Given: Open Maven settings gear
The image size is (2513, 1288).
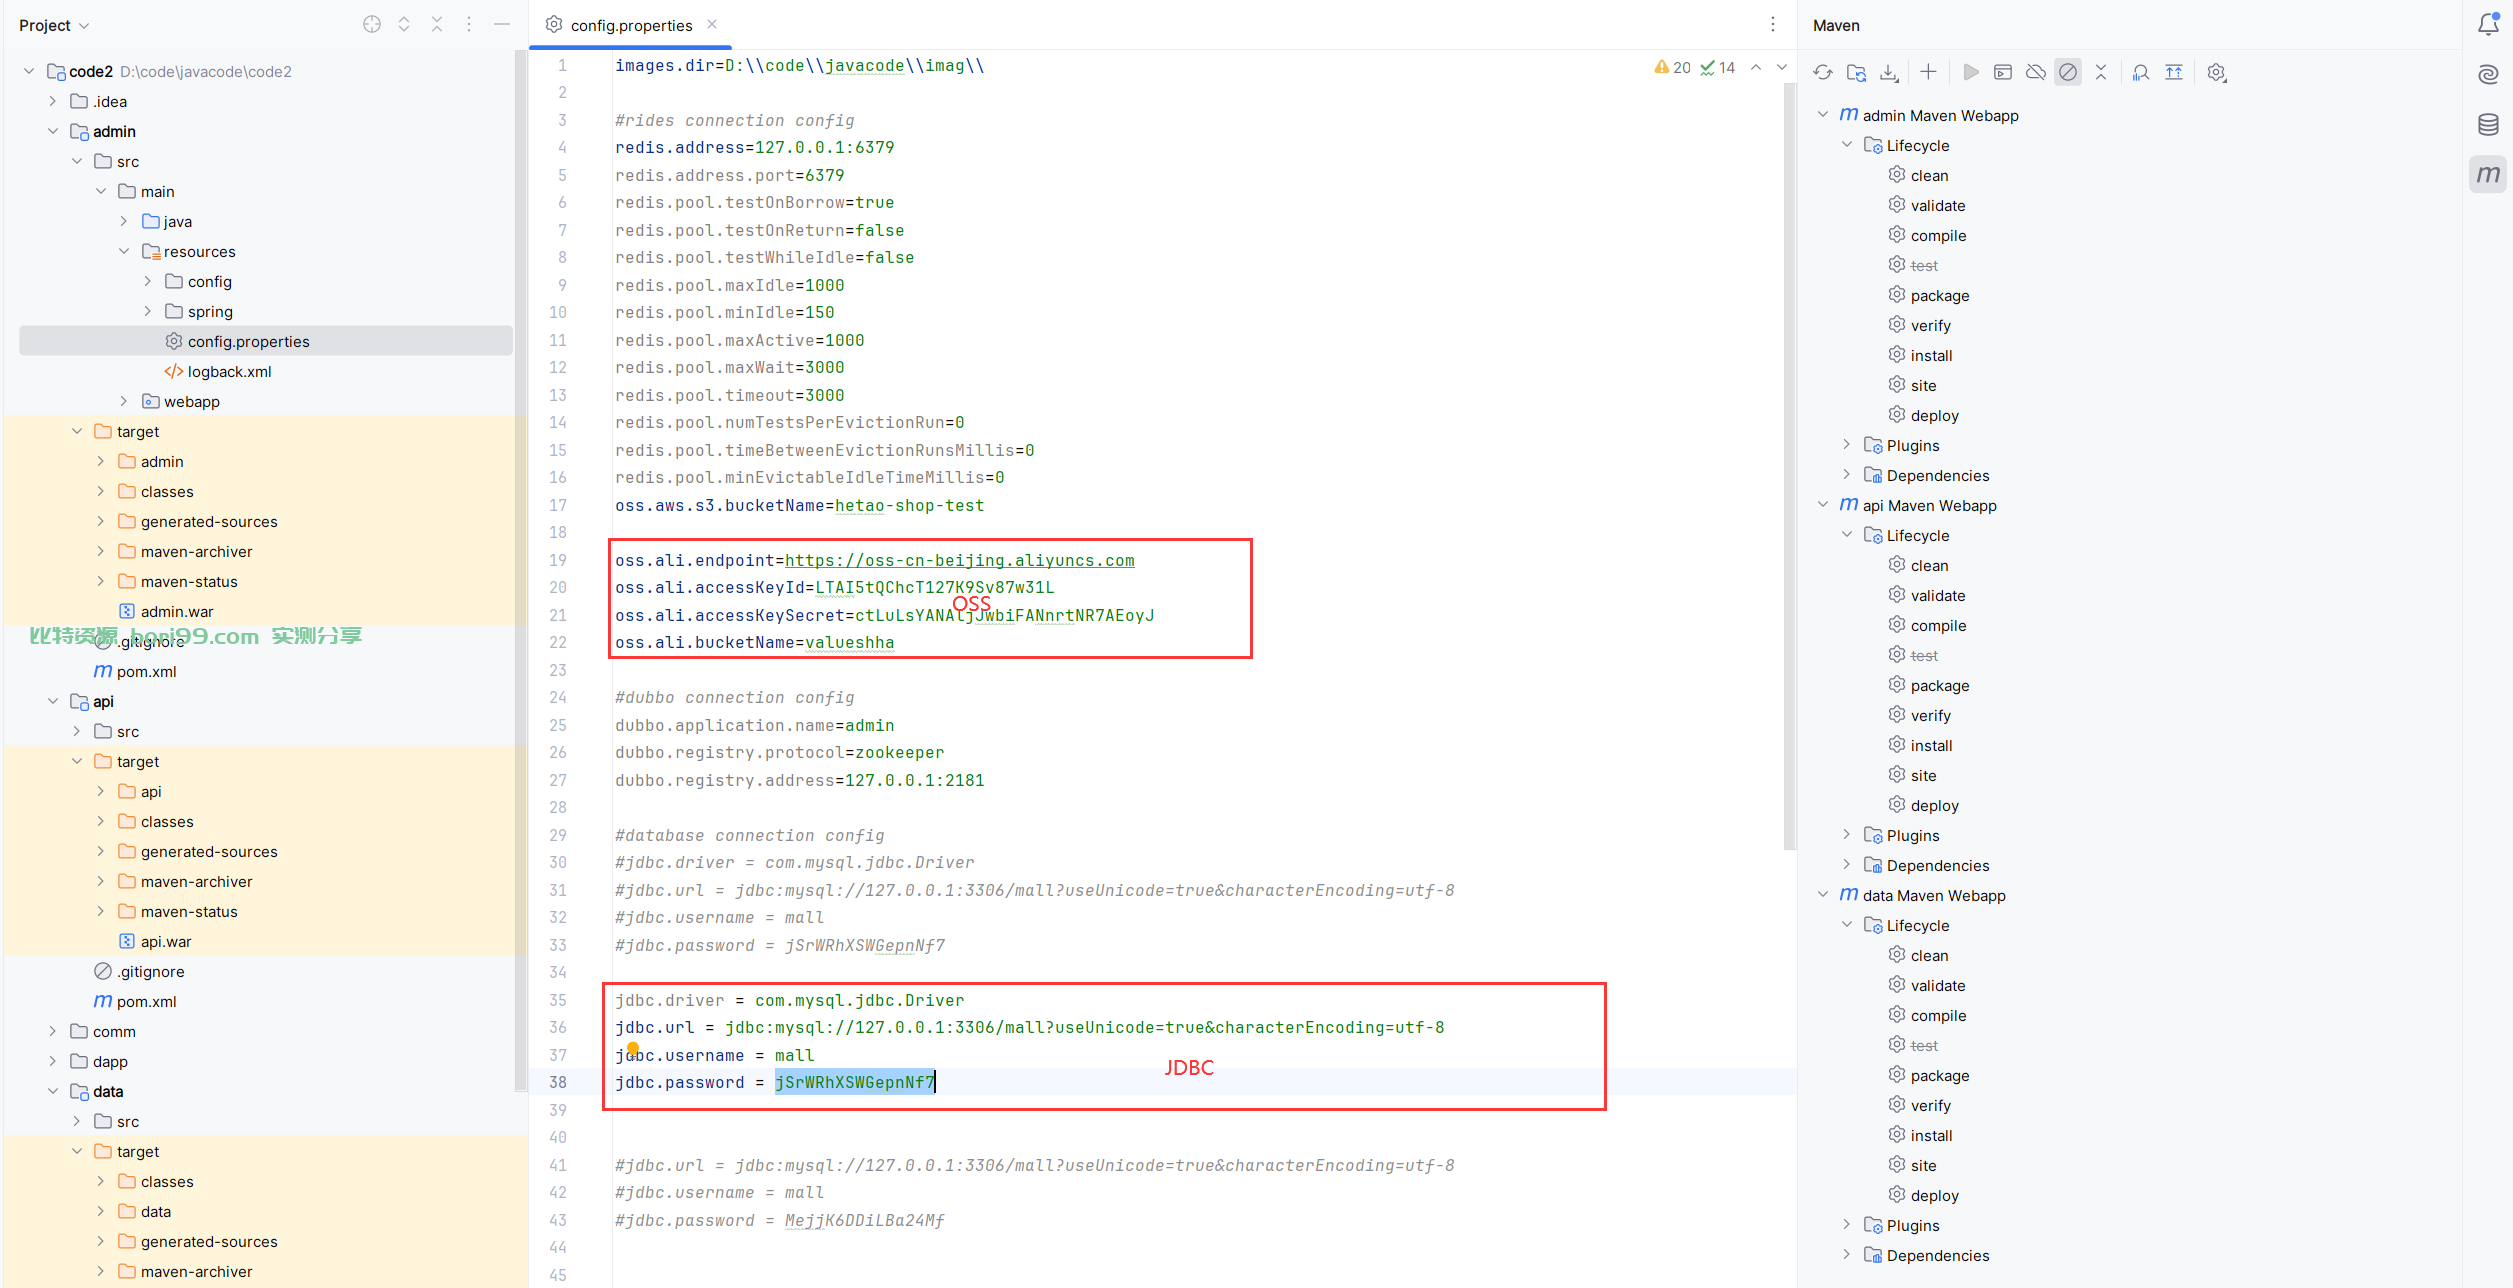Looking at the screenshot, I should [2217, 72].
